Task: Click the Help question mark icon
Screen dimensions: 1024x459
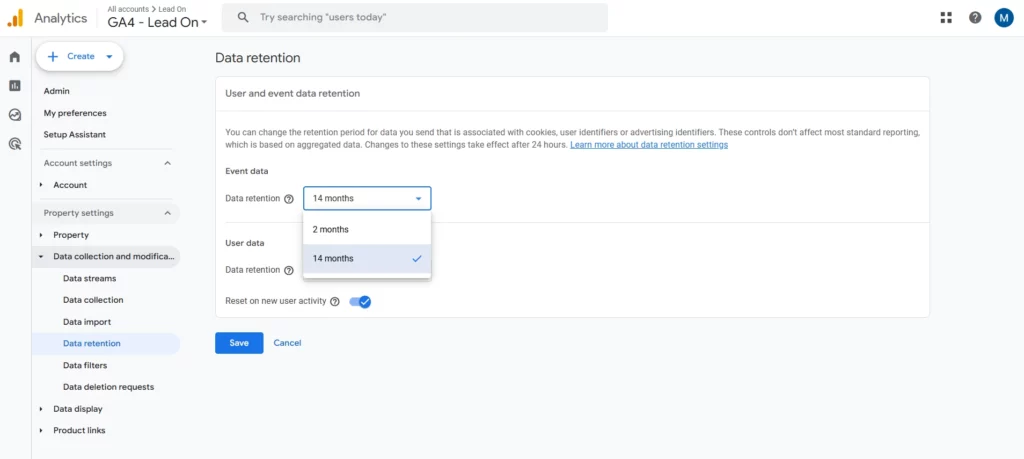Action: (x=975, y=17)
